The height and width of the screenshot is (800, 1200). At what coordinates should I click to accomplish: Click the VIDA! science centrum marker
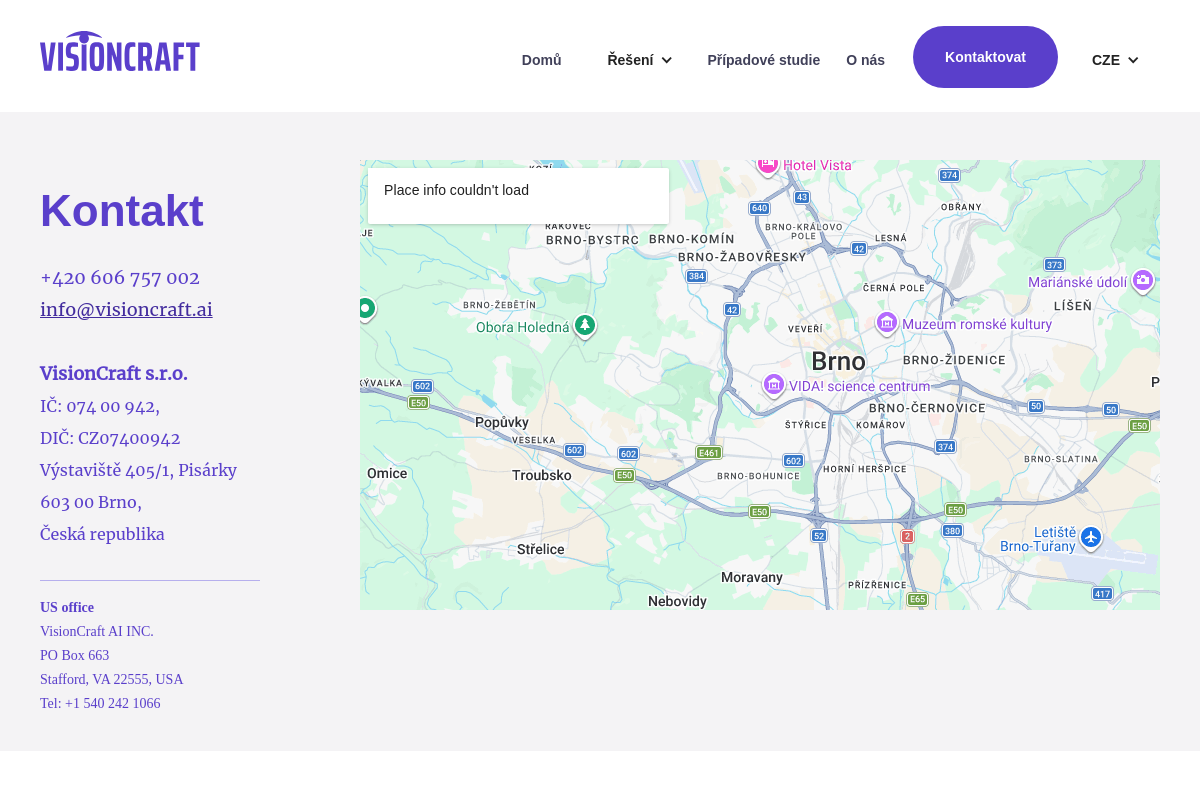coord(773,385)
